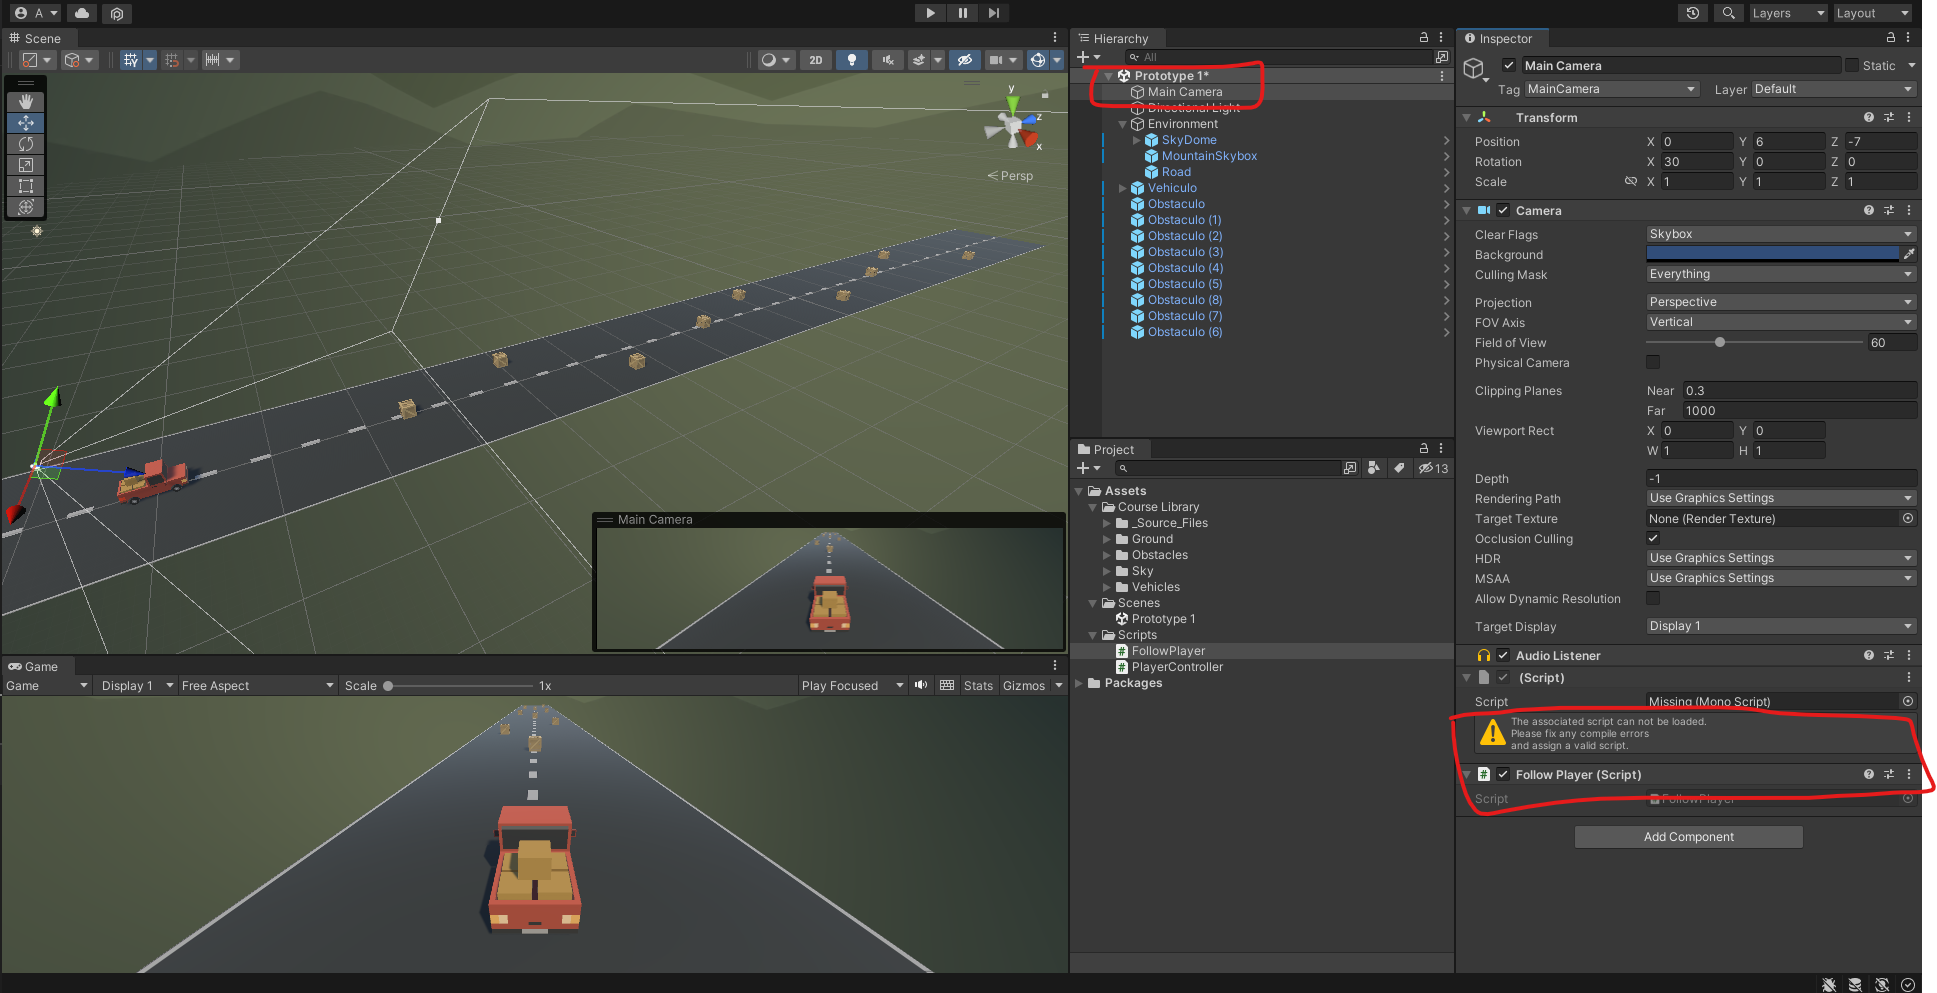Open the Layers dropdown in top bar
Image resolution: width=1937 pixels, height=993 pixels.
pos(1786,13)
